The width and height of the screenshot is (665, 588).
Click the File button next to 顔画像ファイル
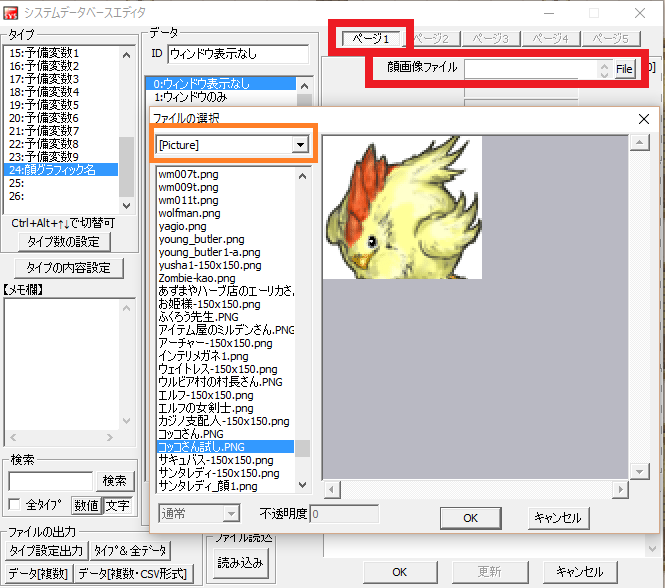pos(624,69)
